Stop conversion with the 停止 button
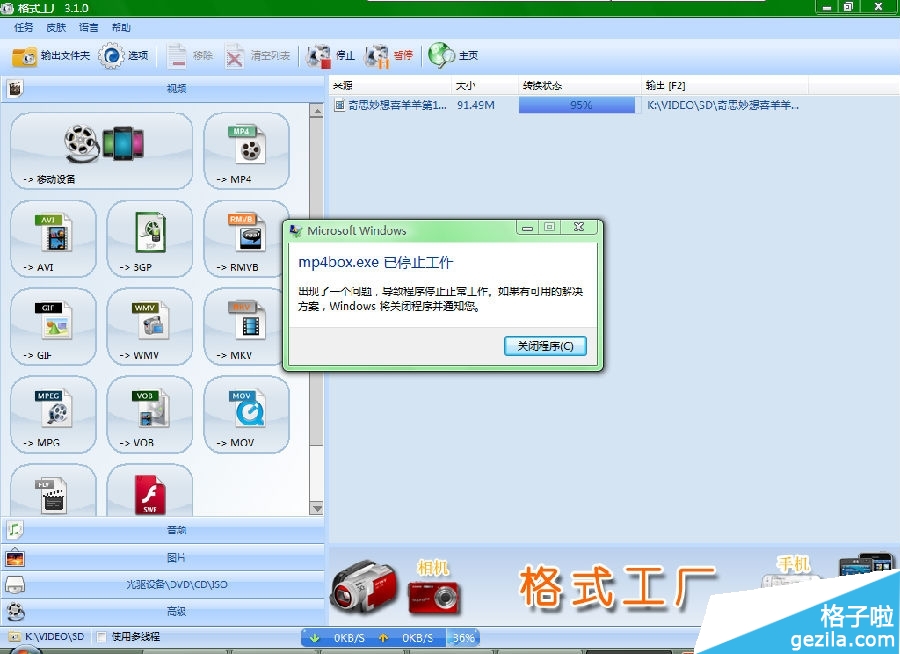The image size is (900, 654). tap(331, 56)
